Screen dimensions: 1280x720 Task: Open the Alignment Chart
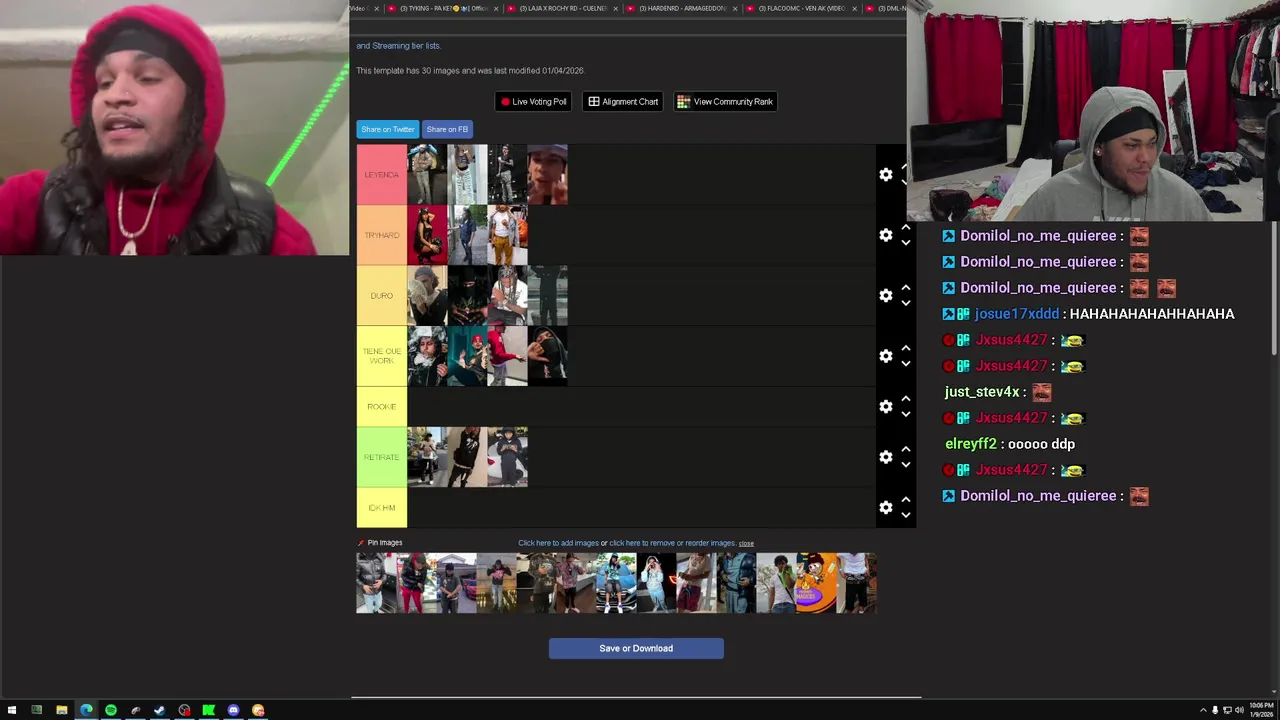pyautogui.click(x=623, y=102)
